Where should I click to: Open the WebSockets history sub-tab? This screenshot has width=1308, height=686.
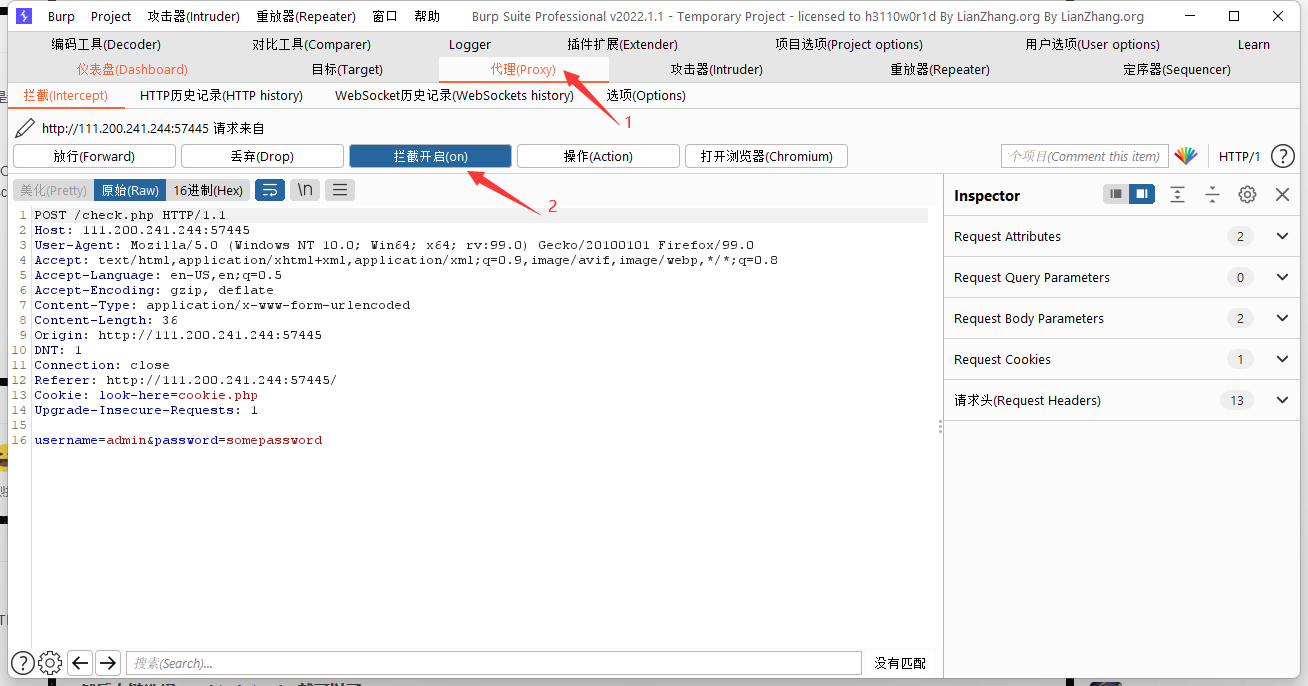tap(454, 95)
